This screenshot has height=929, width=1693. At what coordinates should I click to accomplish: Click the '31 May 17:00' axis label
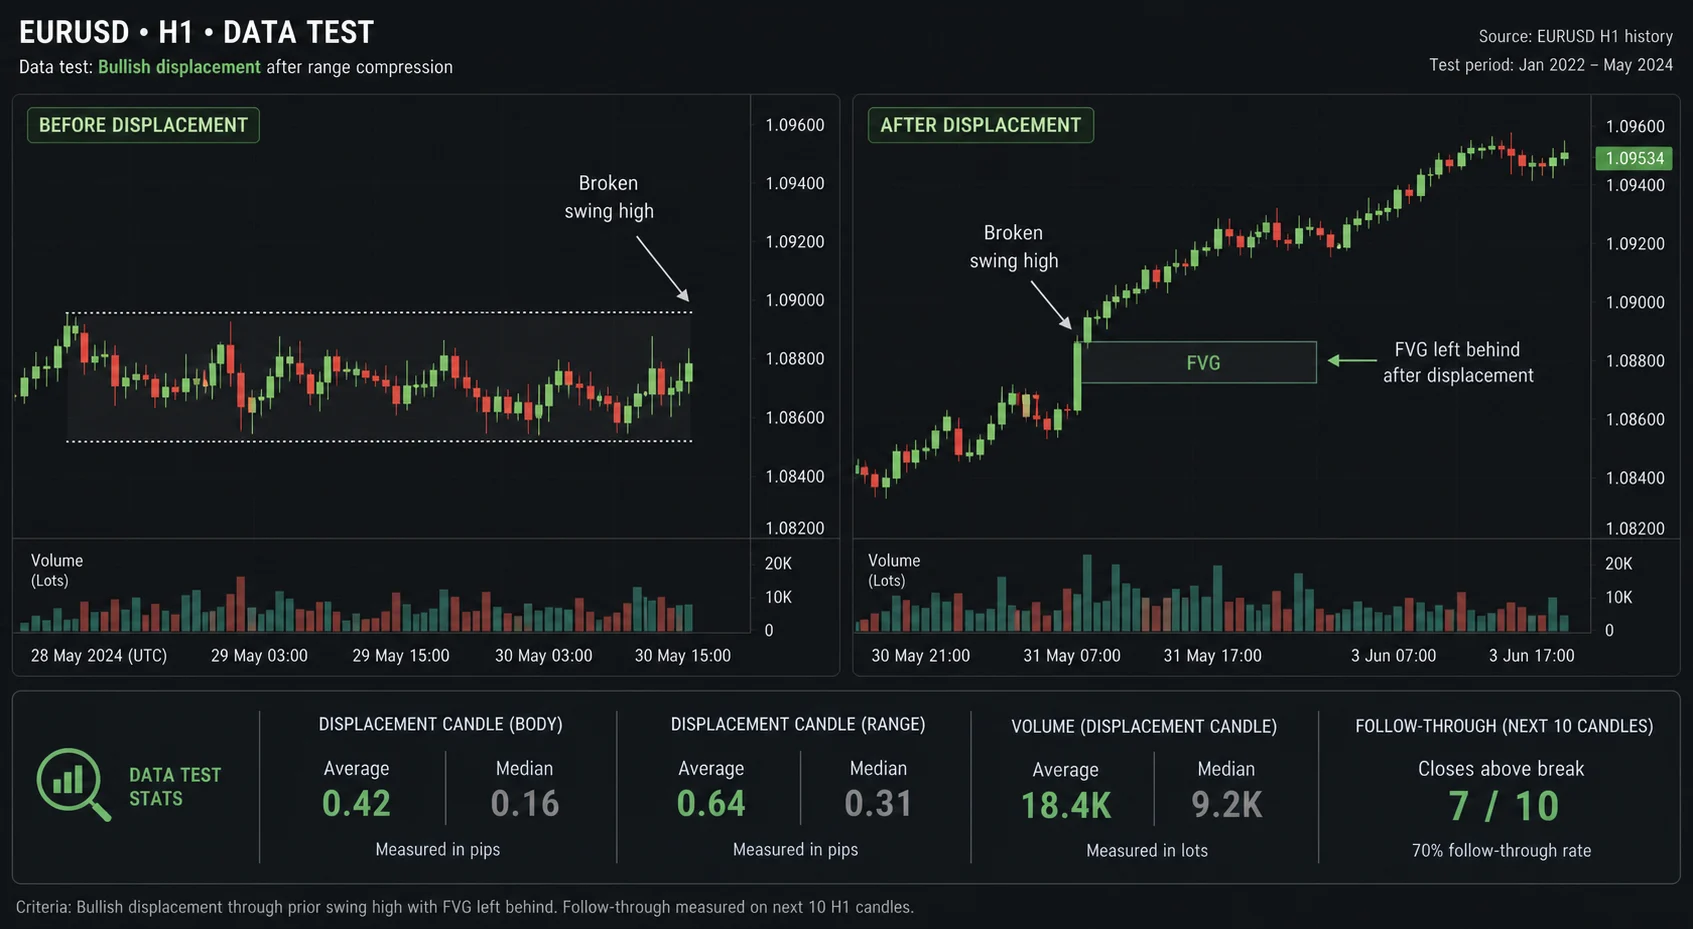1212,656
